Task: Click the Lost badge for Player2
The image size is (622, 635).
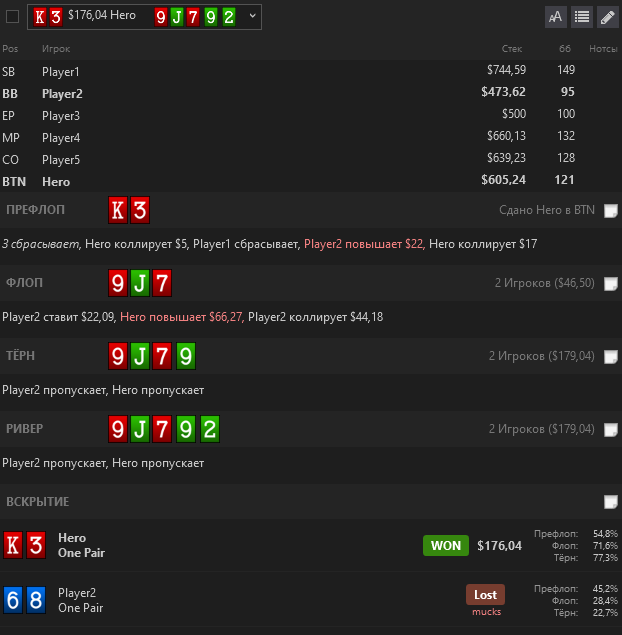Action: 485,595
